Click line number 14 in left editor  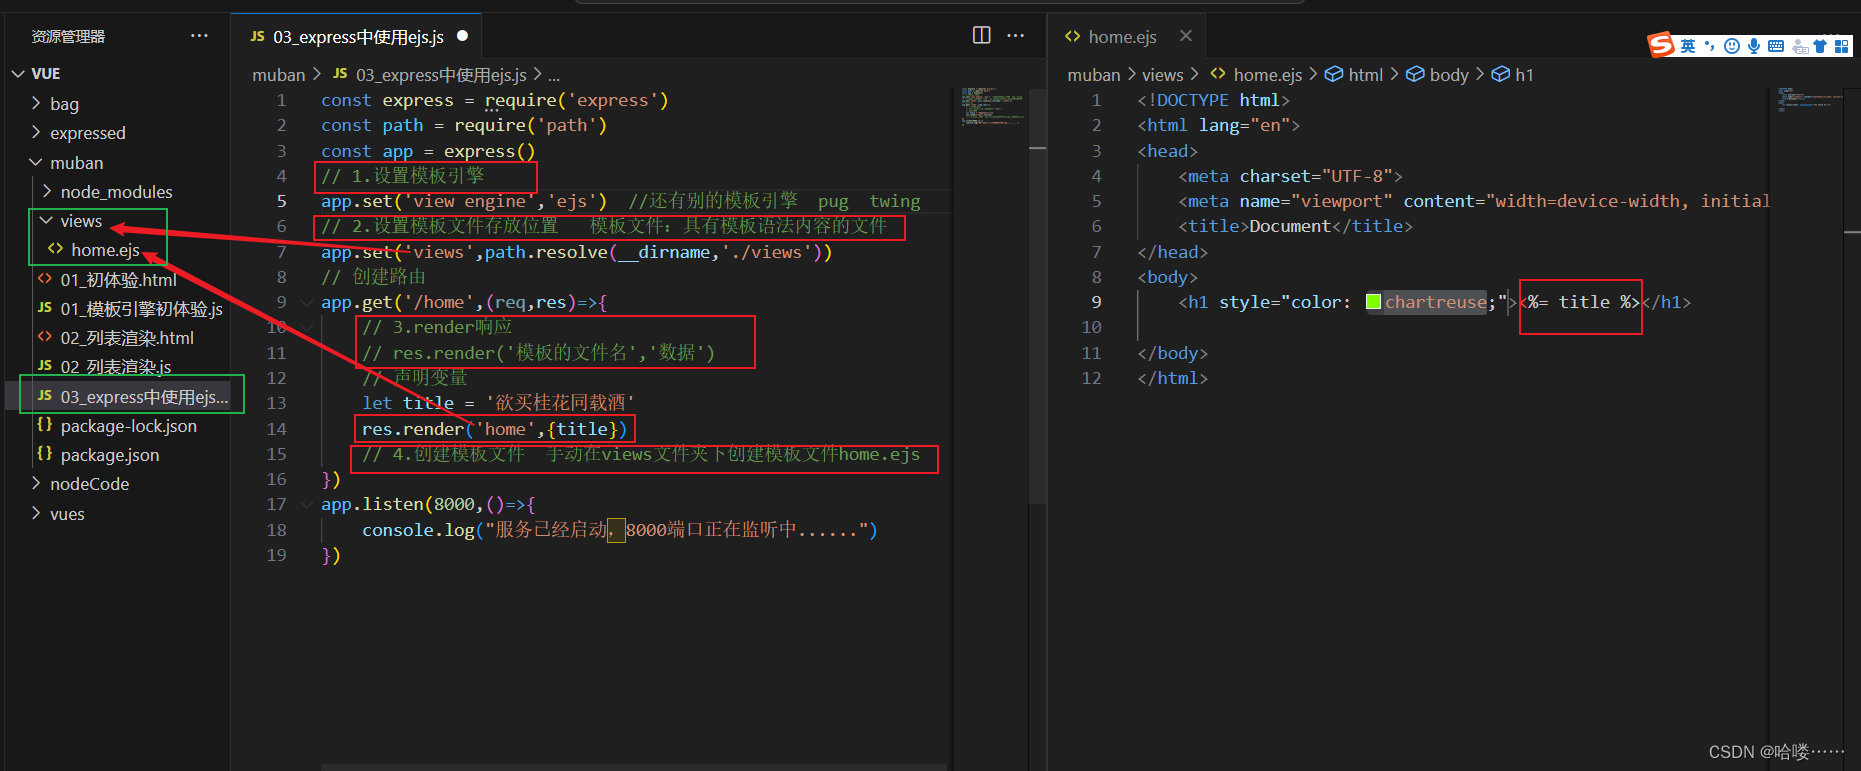point(276,428)
